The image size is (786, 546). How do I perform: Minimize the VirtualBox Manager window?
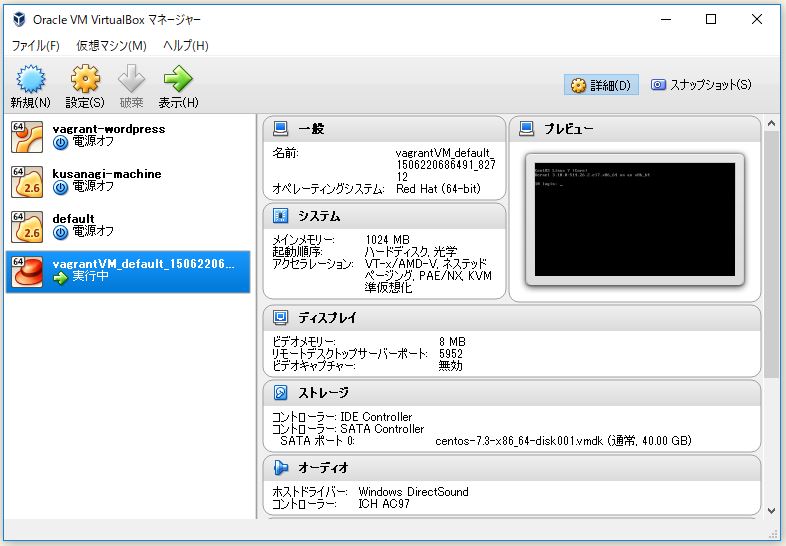click(666, 19)
